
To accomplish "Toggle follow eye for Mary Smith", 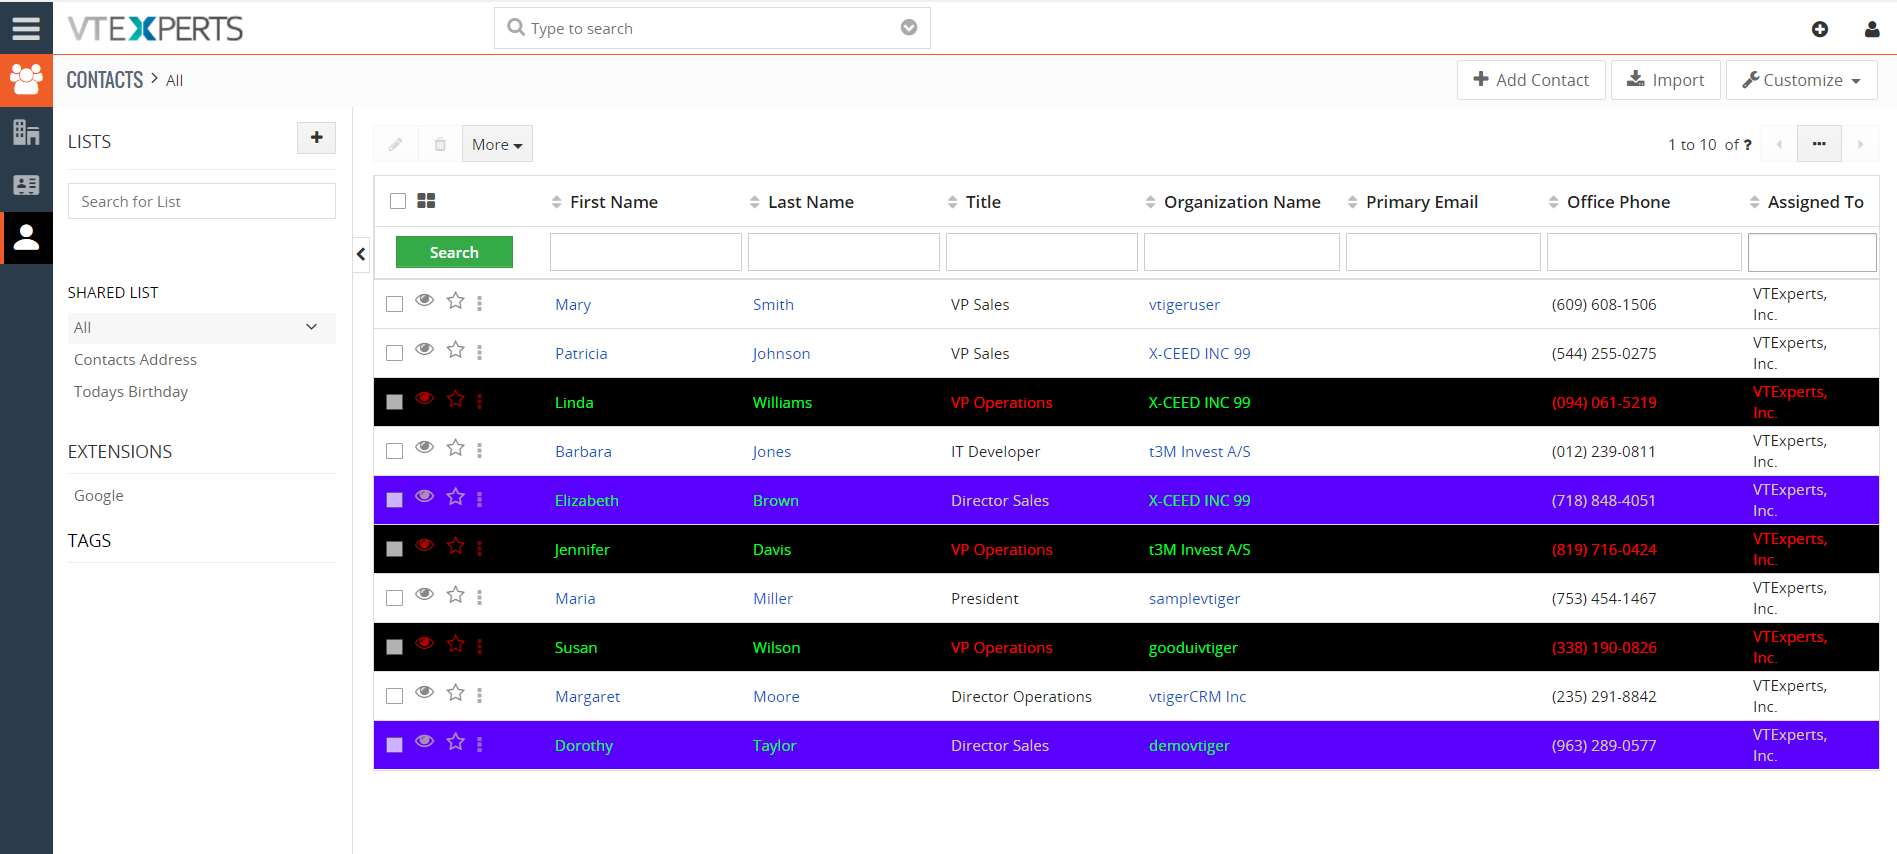I will [425, 300].
